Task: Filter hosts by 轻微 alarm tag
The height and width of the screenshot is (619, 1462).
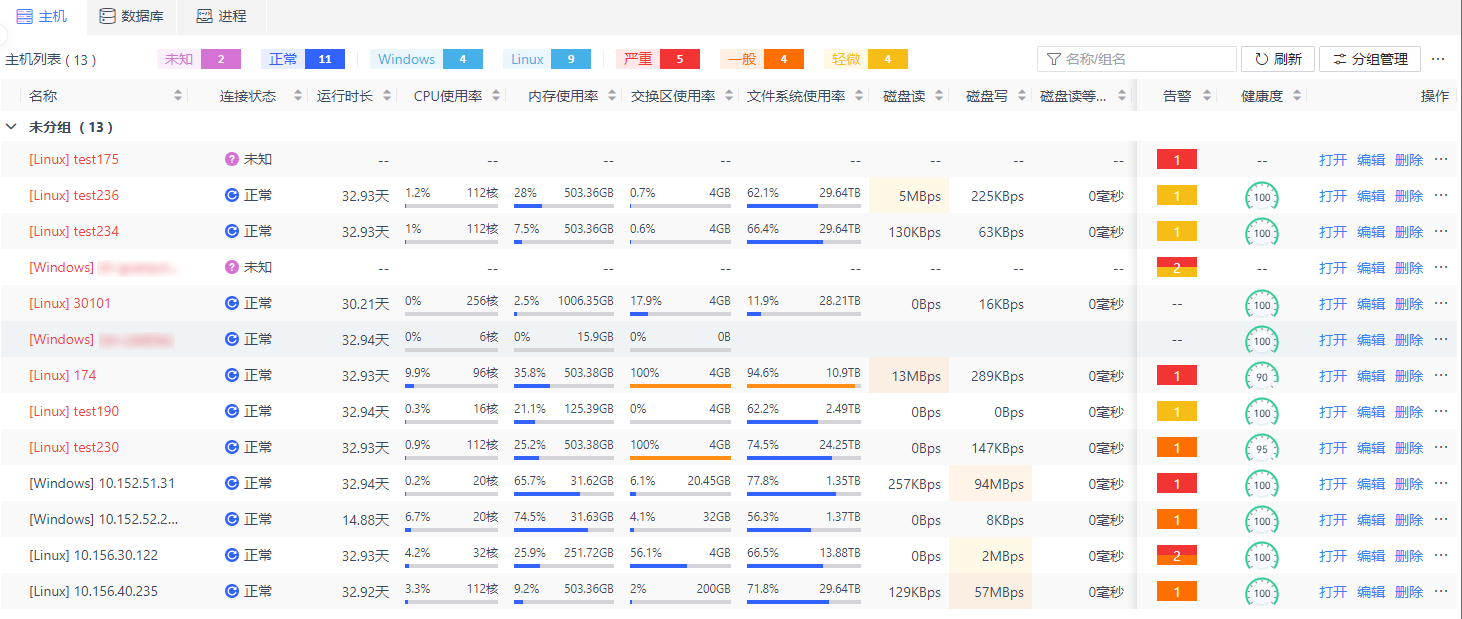Action: [x=866, y=59]
